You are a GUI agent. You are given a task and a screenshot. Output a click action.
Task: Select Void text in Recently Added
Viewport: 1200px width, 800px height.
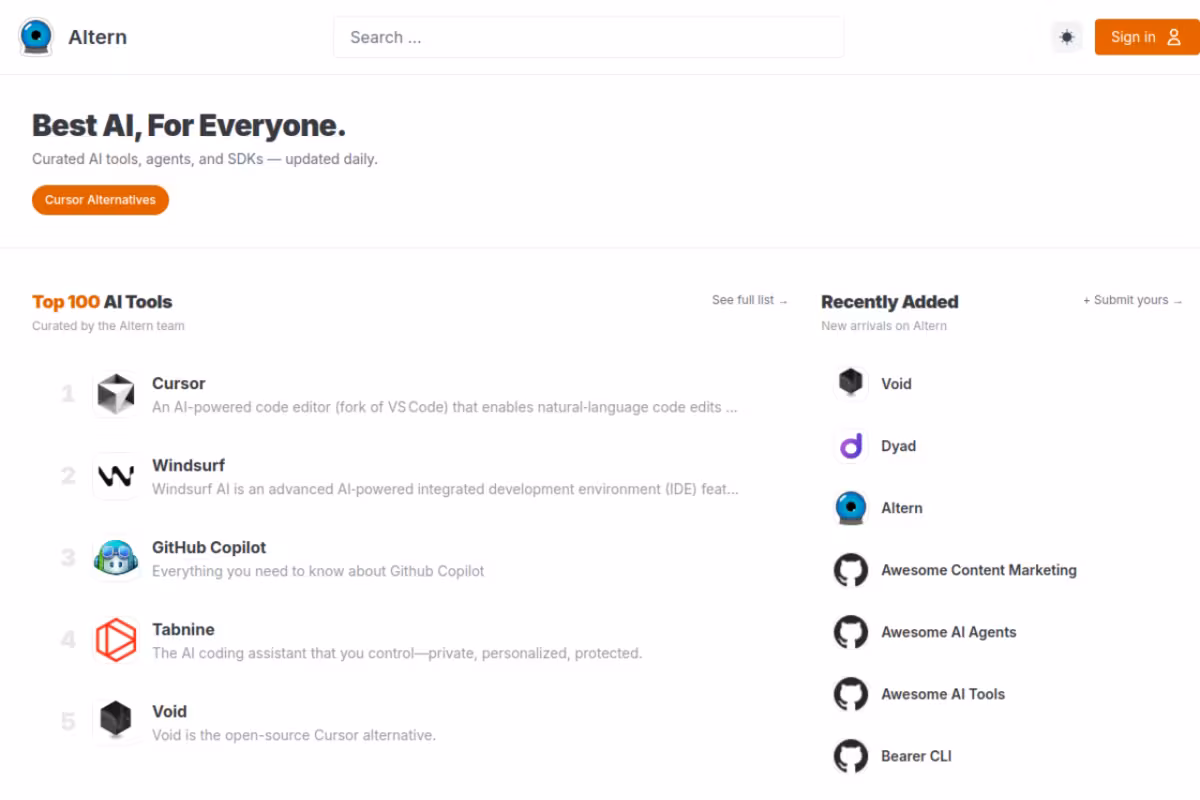tap(896, 384)
